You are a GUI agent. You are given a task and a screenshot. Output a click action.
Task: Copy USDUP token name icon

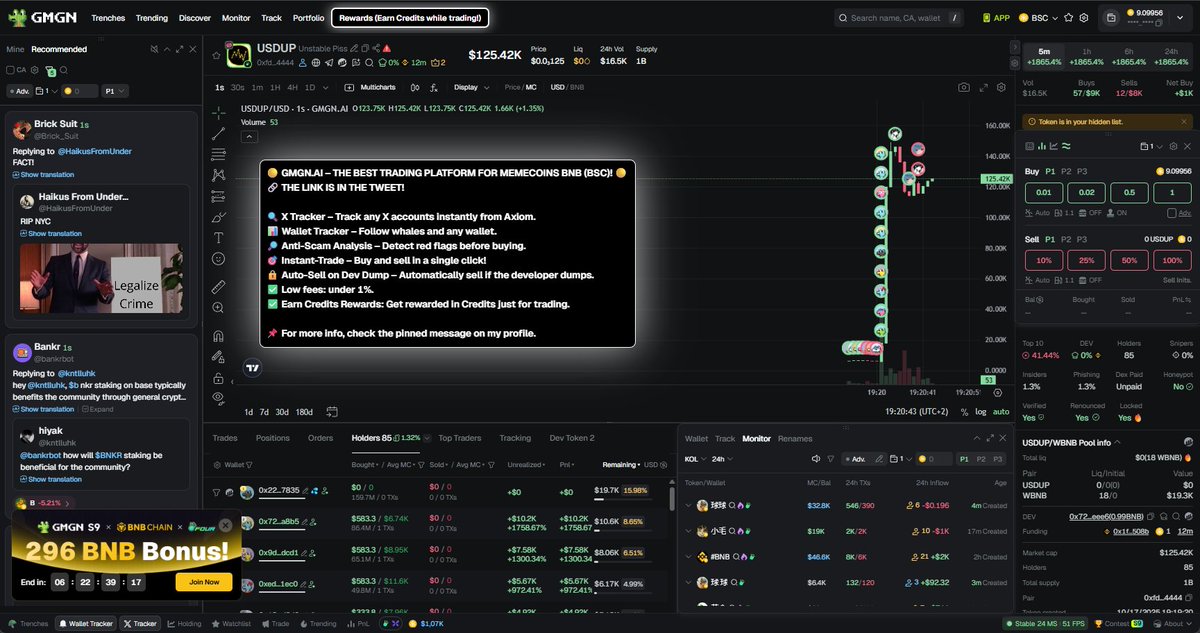pos(366,48)
